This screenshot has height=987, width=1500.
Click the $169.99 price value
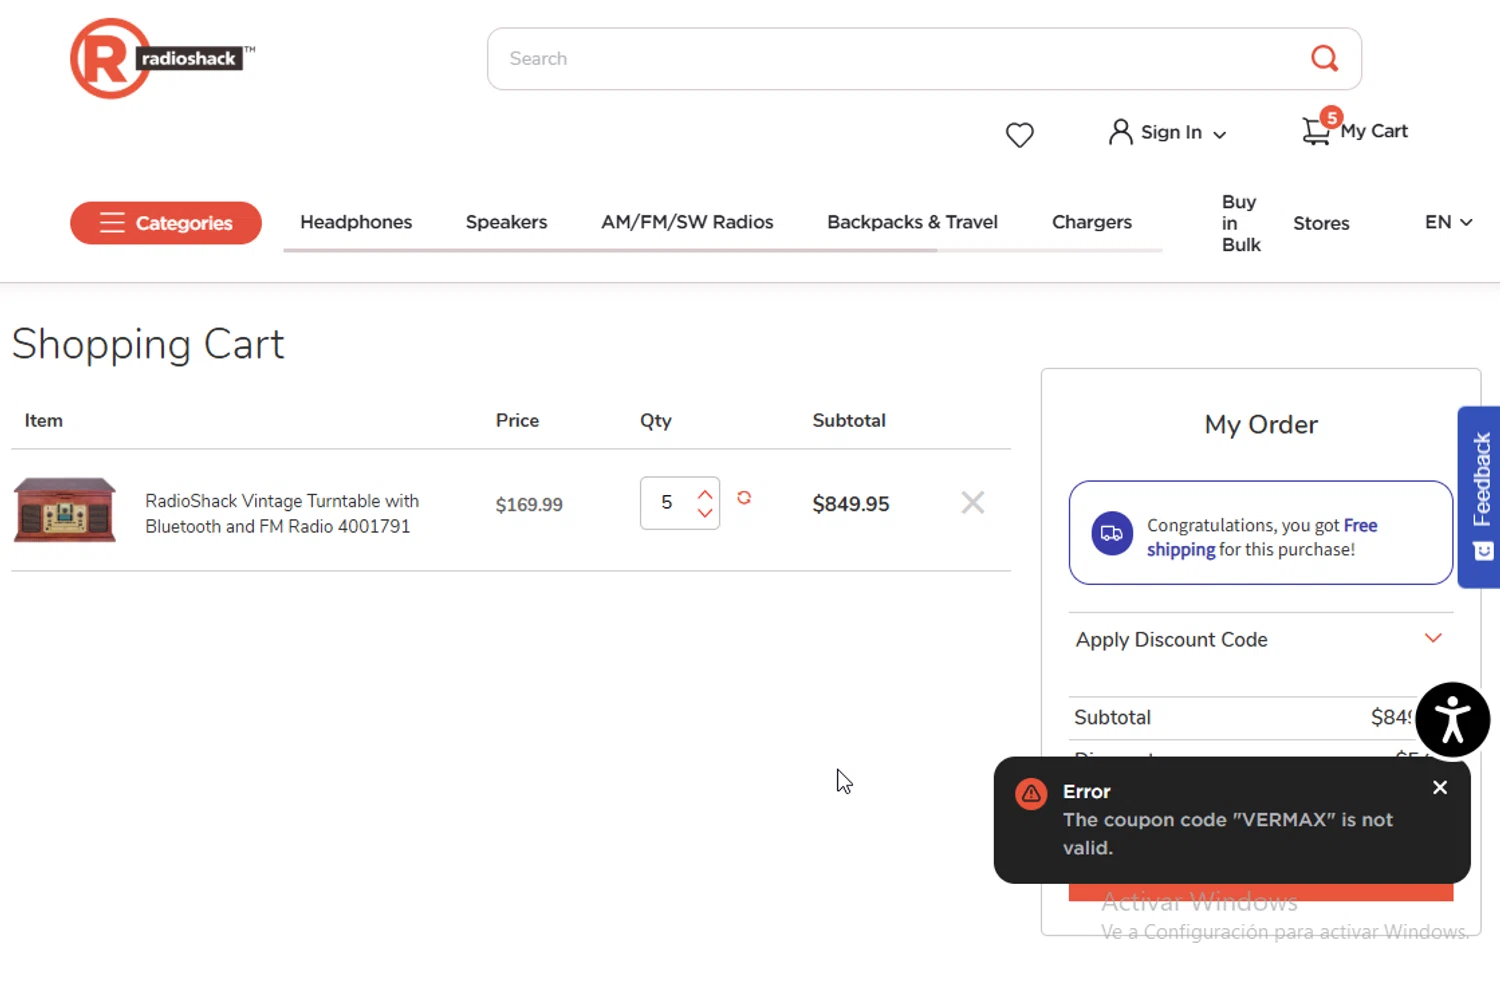click(529, 504)
